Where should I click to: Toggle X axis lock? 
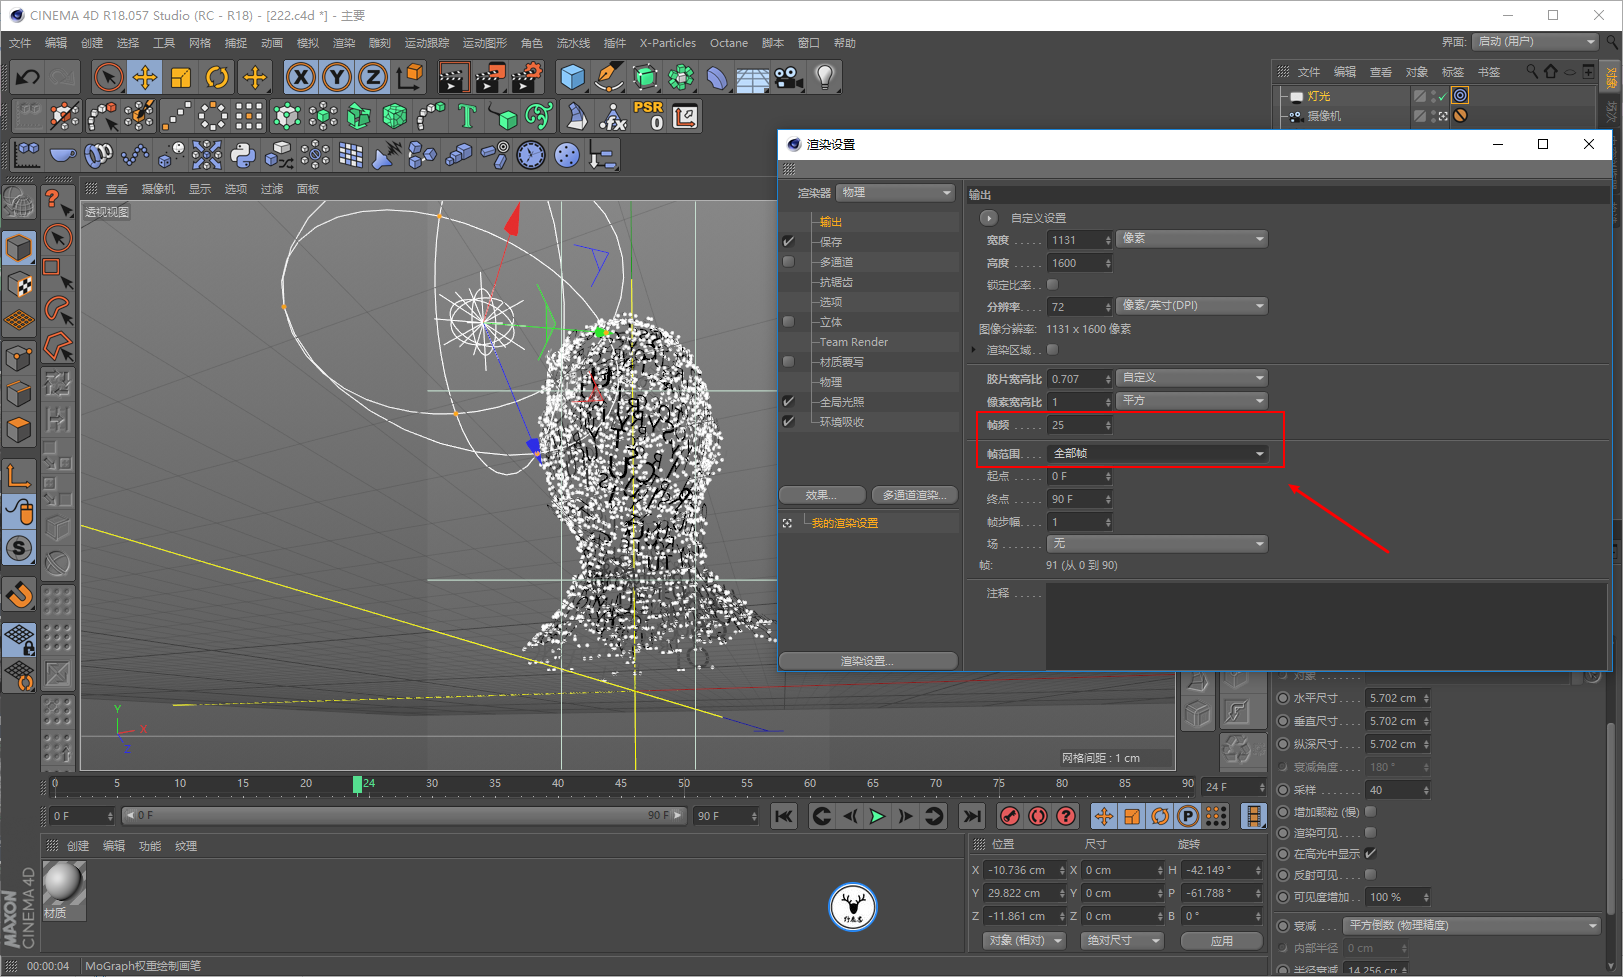pyautogui.click(x=301, y=77)
